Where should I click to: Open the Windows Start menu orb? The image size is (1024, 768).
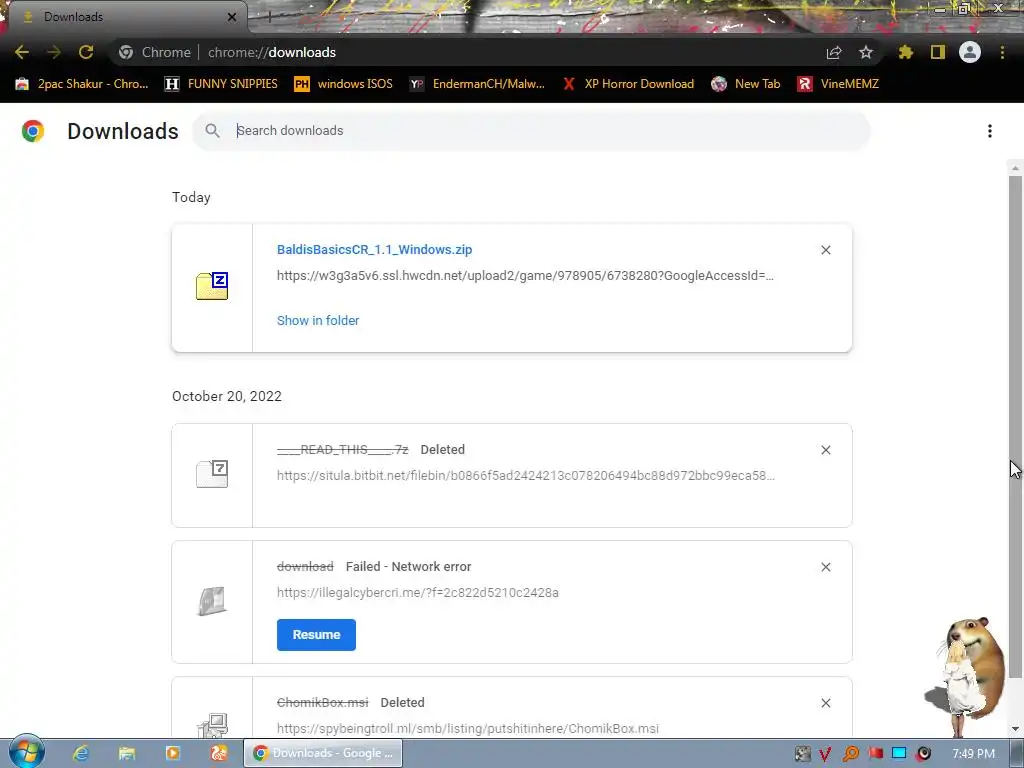27,751
